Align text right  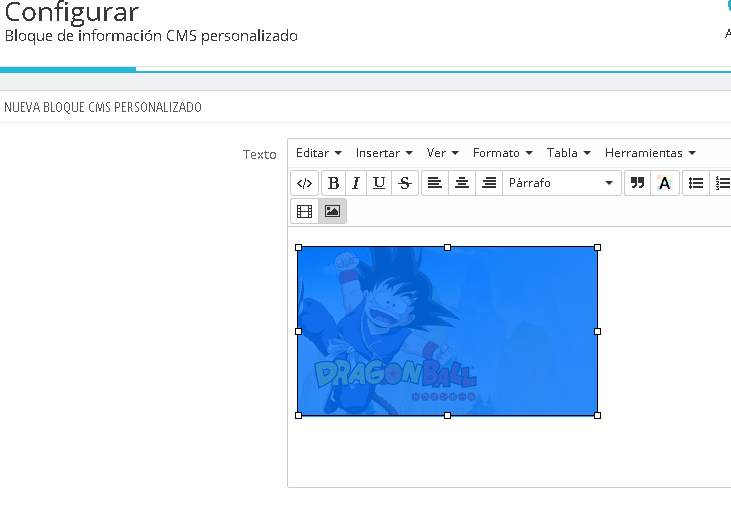(489, 183)
